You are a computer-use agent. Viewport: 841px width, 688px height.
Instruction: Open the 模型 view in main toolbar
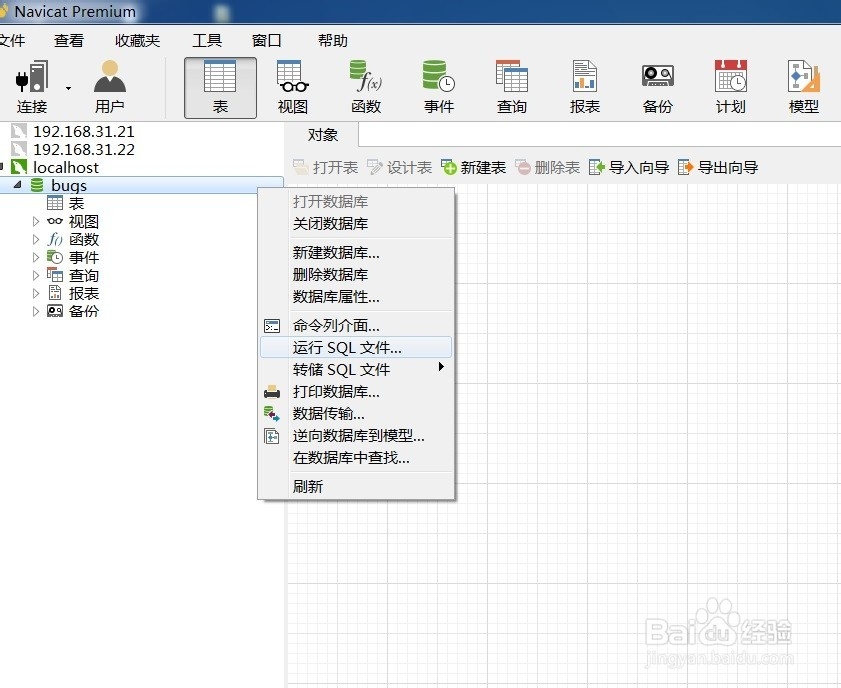(x=803, y=84)
